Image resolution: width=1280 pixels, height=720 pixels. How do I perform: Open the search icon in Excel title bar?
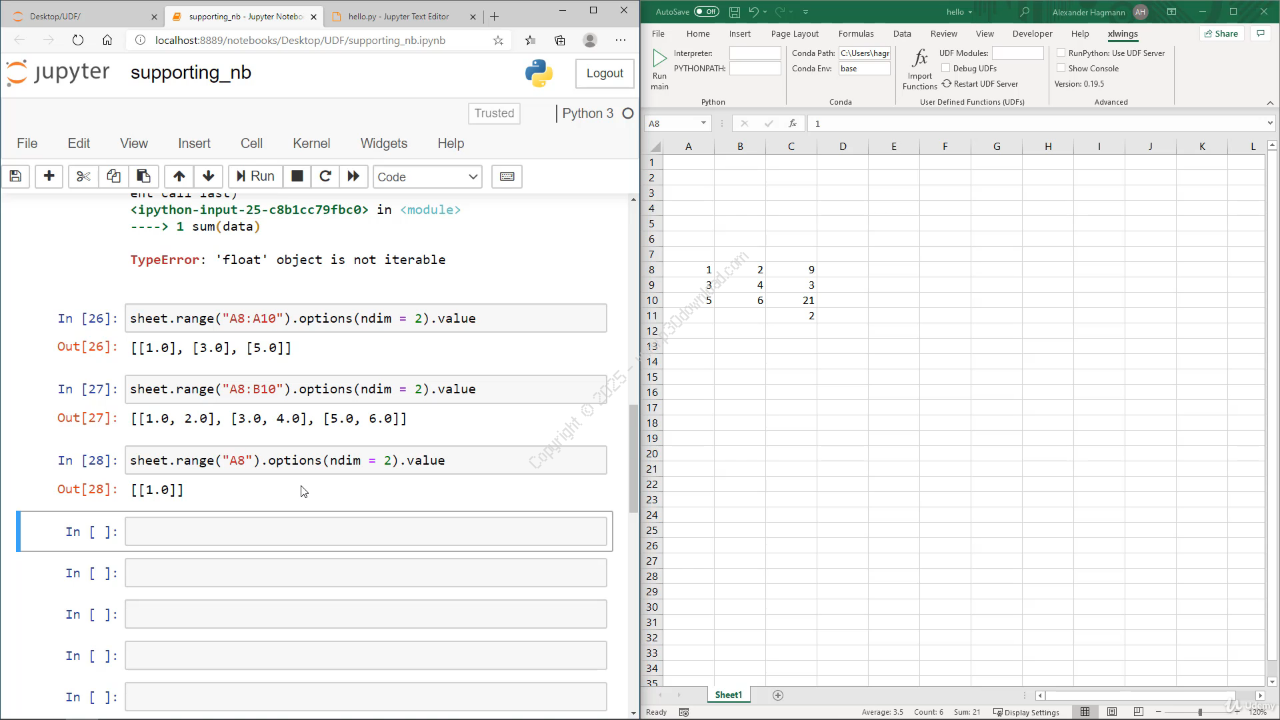(1025, 11)
